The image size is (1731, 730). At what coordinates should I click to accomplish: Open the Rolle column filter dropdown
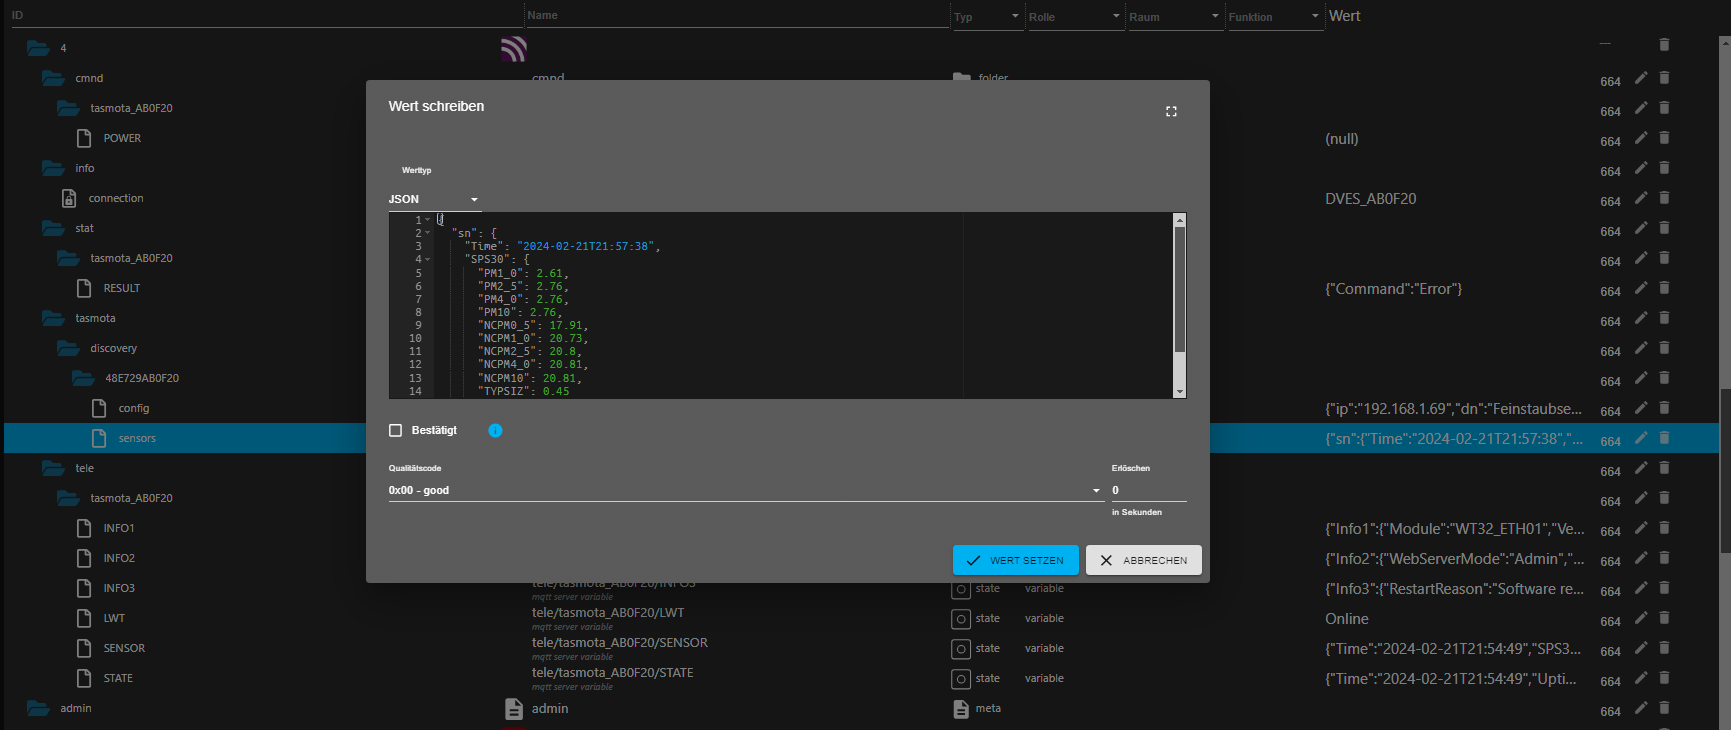[1076, 17]
